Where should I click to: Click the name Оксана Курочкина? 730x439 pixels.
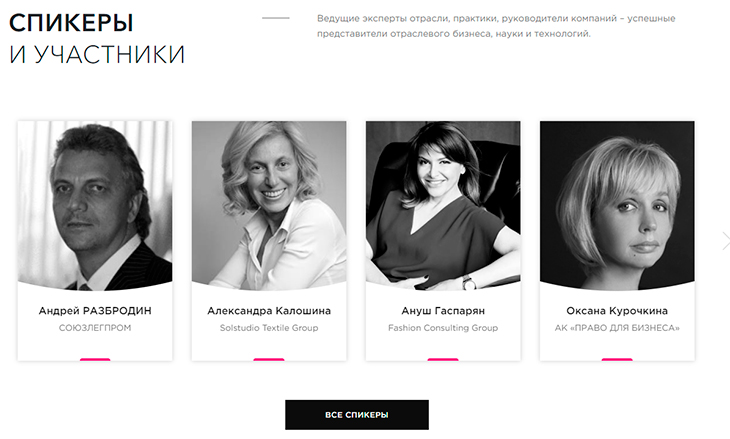pos(617,311)
